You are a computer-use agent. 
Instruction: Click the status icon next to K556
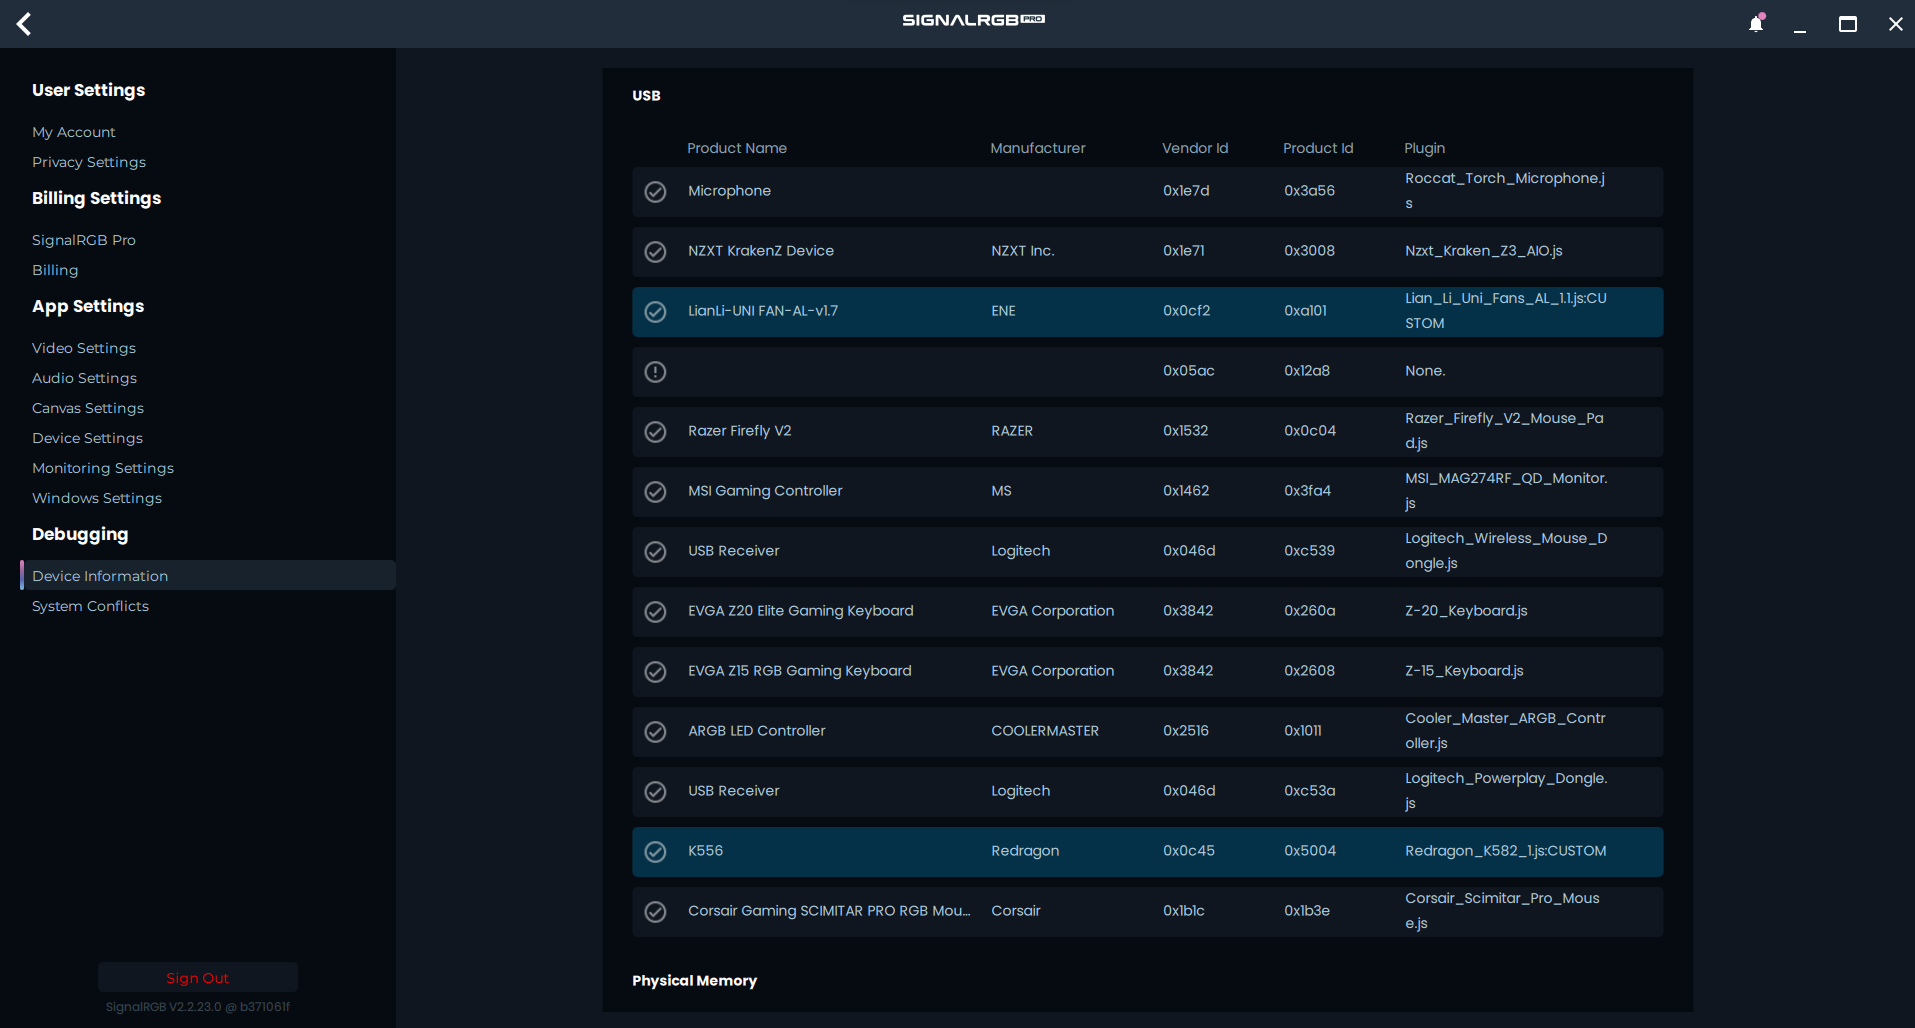pos(655,852)
